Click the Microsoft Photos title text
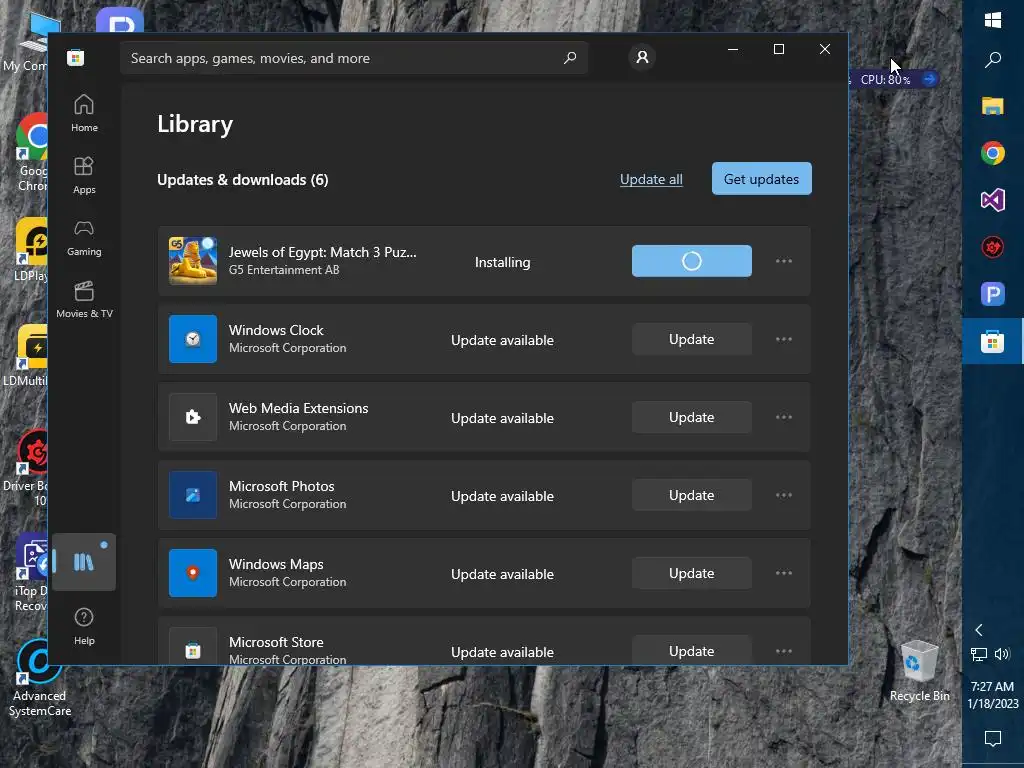1024x768 pixels. tap(281, 486)
